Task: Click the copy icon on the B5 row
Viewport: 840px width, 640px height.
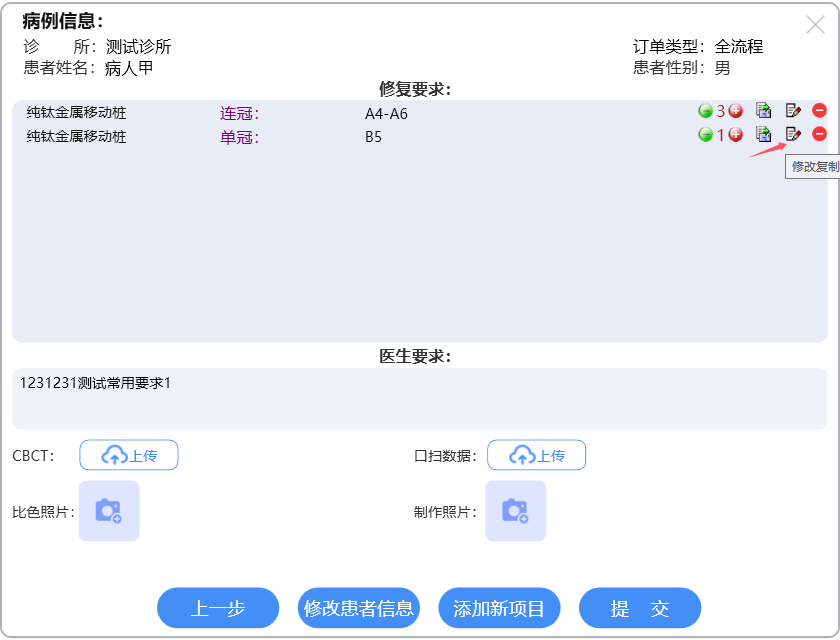Action: point(764,134)
